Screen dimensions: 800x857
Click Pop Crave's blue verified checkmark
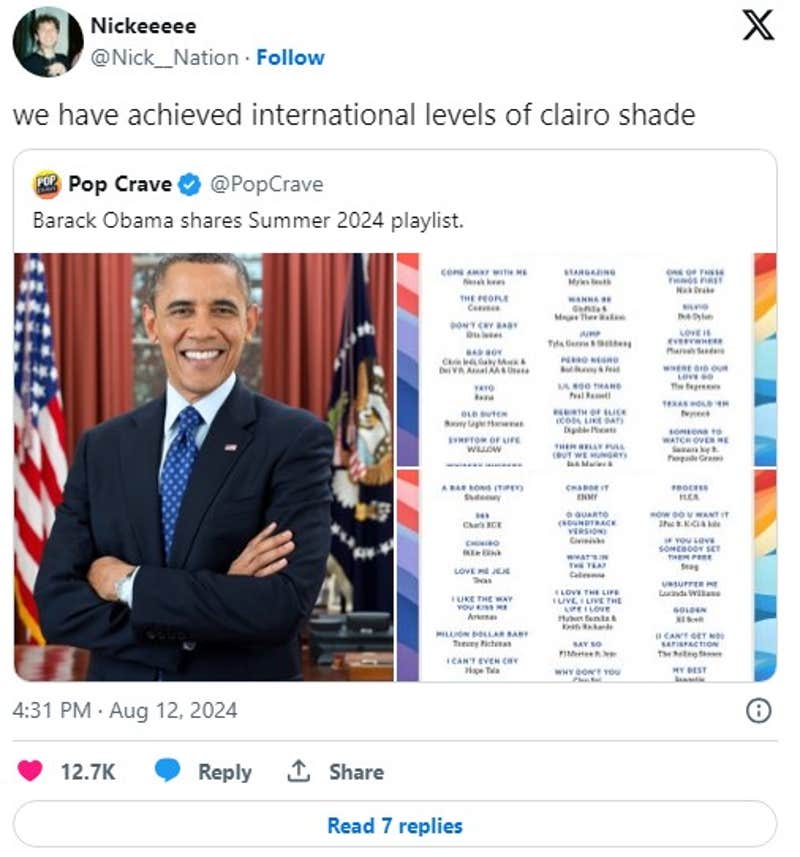point(189,184)
